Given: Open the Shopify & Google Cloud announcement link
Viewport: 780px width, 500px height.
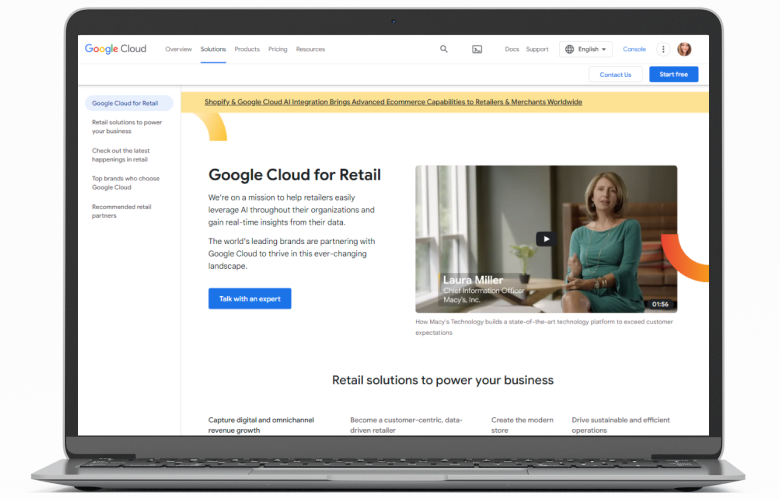Looking at the screenshot, I should [x=393, y=102].
